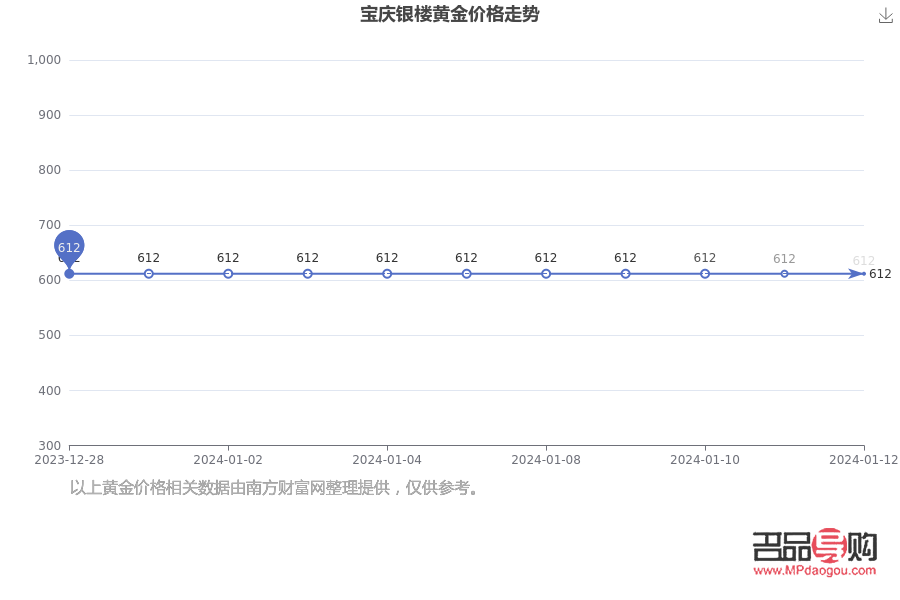Open the www.MPdaogou.com link

[814, 571]
